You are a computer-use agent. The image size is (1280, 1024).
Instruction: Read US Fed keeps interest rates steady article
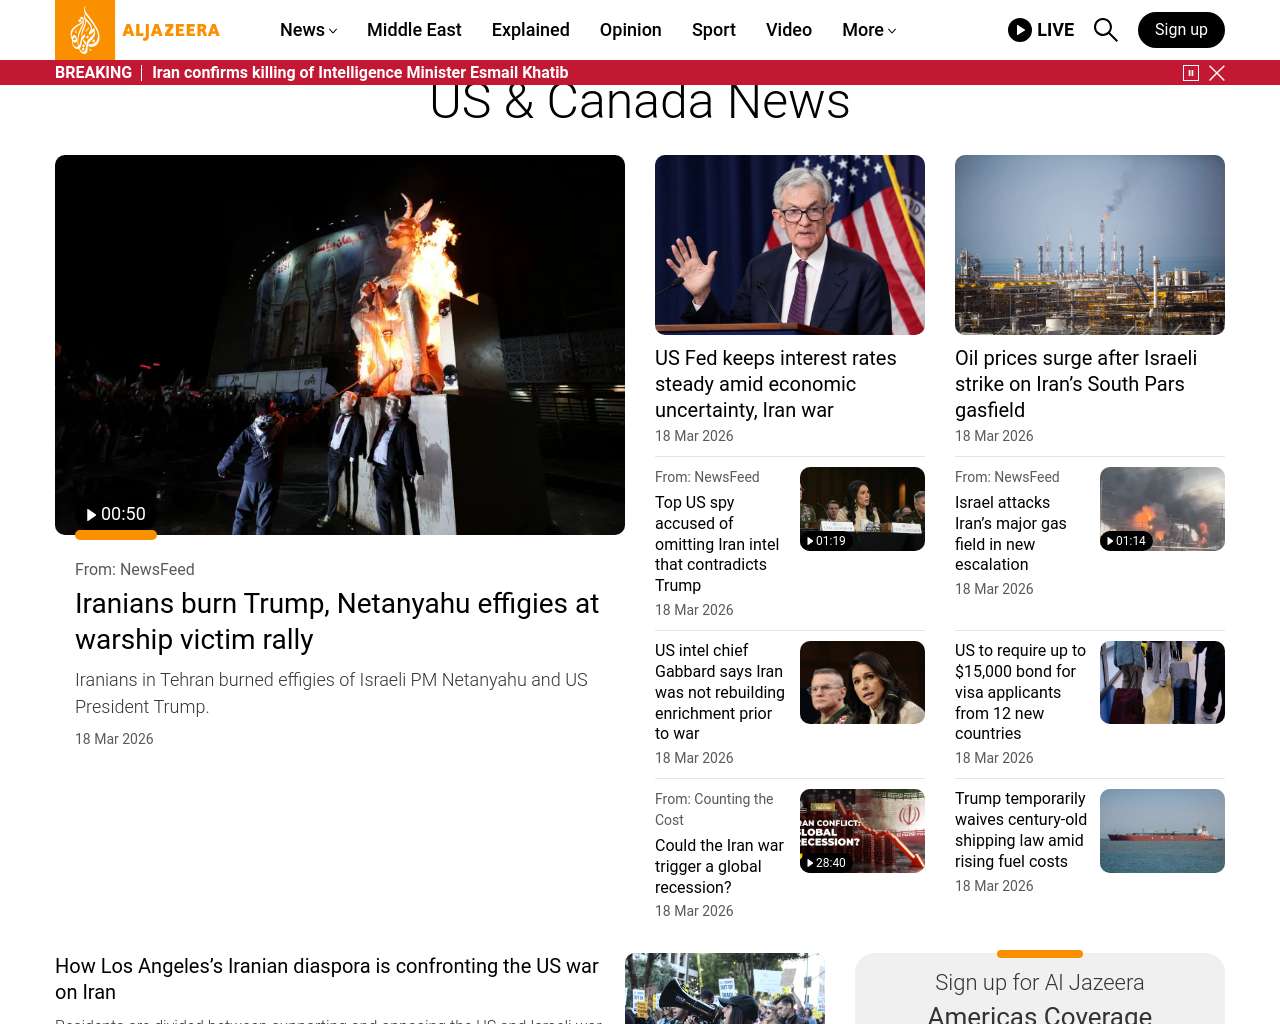coord(775,384)
